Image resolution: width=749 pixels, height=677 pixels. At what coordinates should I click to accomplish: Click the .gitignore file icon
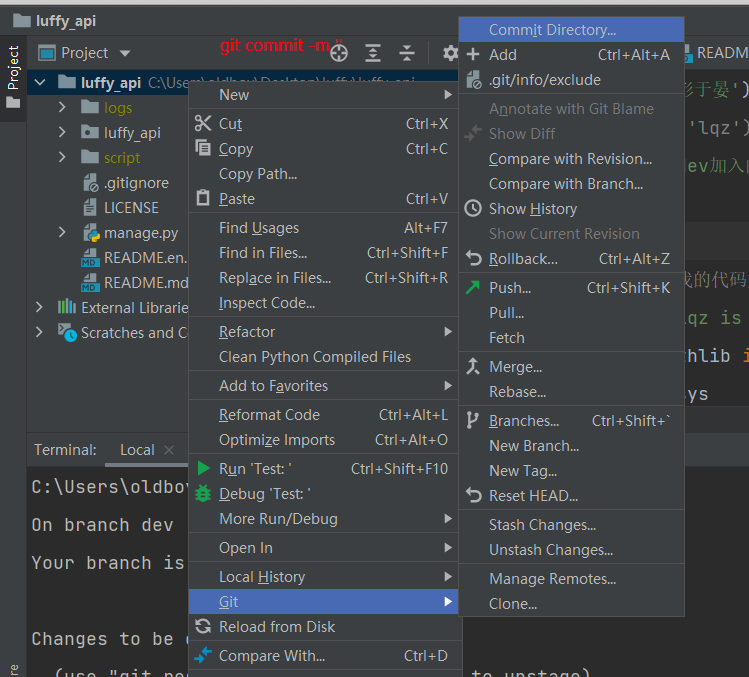(x=91, y=183)
